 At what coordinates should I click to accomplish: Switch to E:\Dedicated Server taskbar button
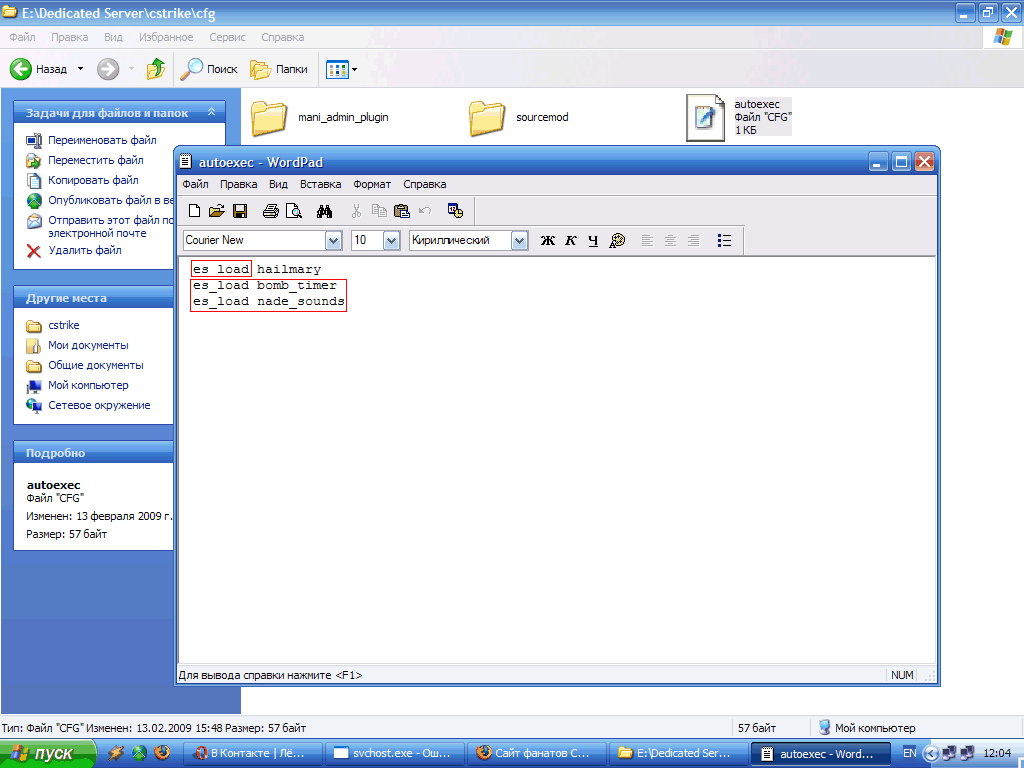(677, 754)
